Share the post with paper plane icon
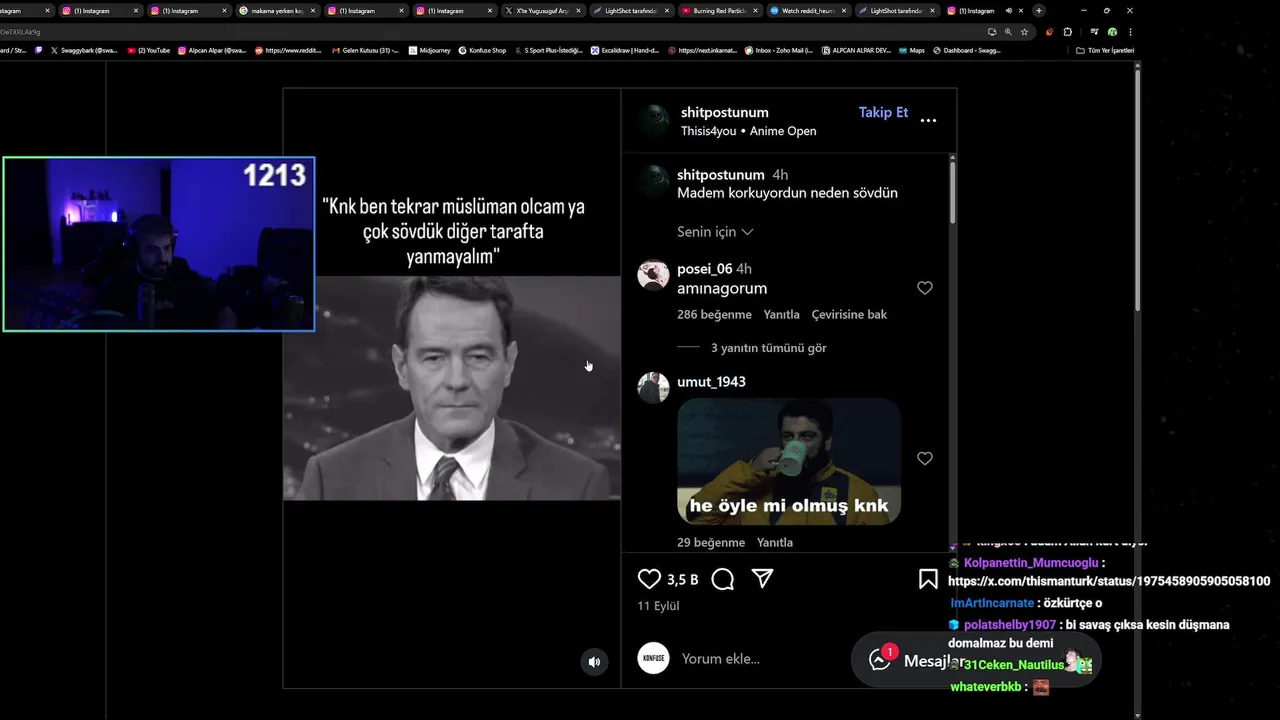This screenshot has height=720, width=1280. tap(763, 579)
